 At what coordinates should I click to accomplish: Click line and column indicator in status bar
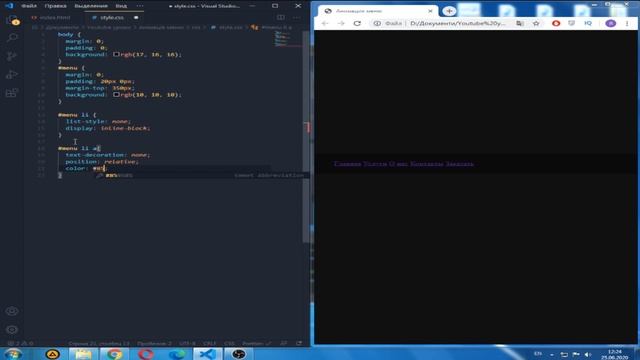[99, 343]
